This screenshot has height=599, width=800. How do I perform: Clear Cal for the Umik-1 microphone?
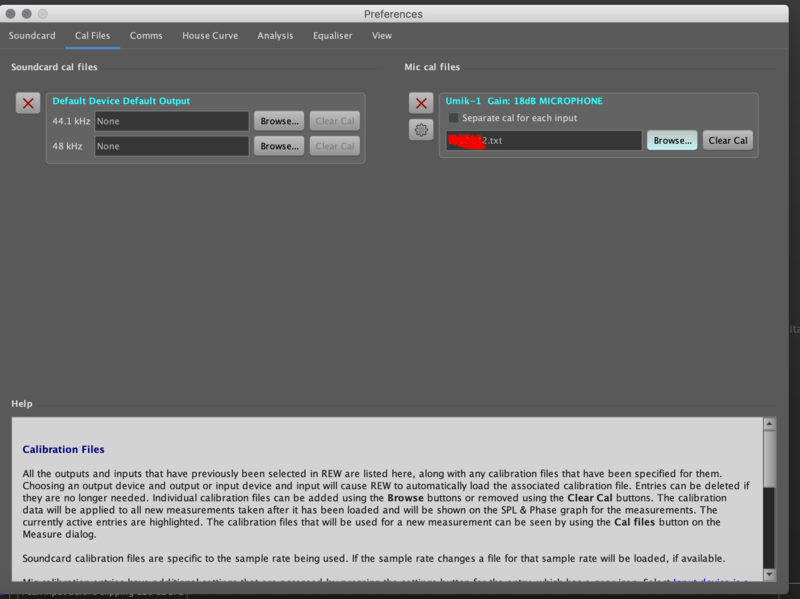727,141
